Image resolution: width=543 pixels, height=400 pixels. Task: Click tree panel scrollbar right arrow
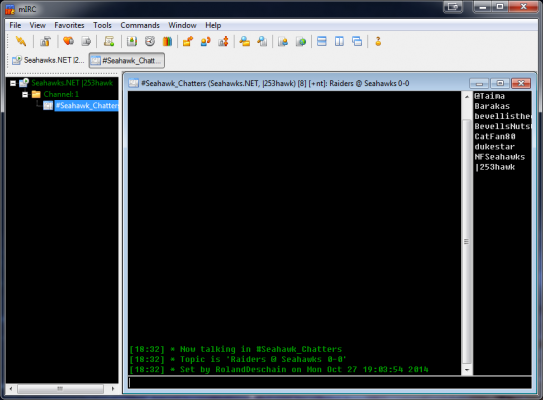point(113,389)
